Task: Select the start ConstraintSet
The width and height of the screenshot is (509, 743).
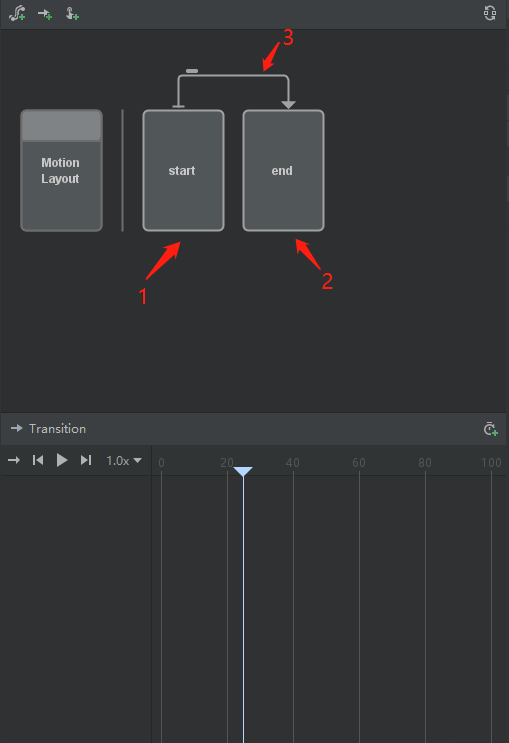Action: (183, 171)
